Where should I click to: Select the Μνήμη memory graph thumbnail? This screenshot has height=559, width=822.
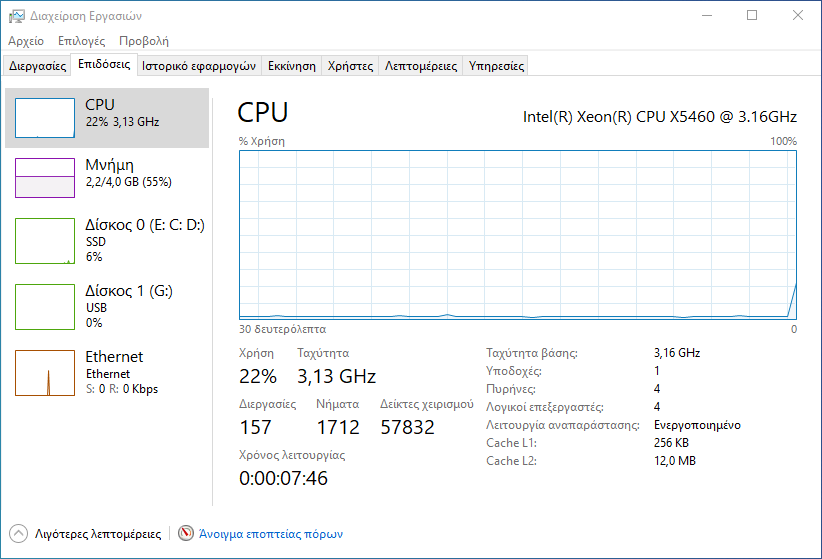45,178
